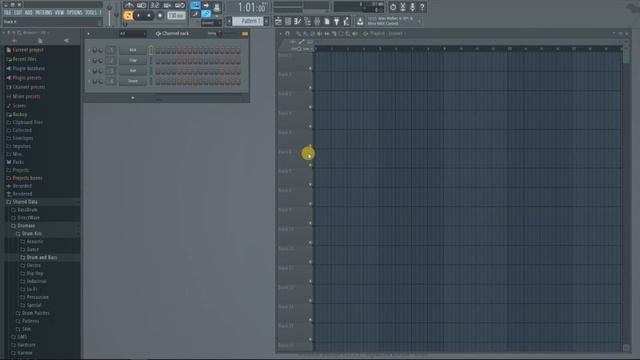Click the tempo tapper icon in toolbar
This screenshot has width=640, height=360.
pos(347,21)
